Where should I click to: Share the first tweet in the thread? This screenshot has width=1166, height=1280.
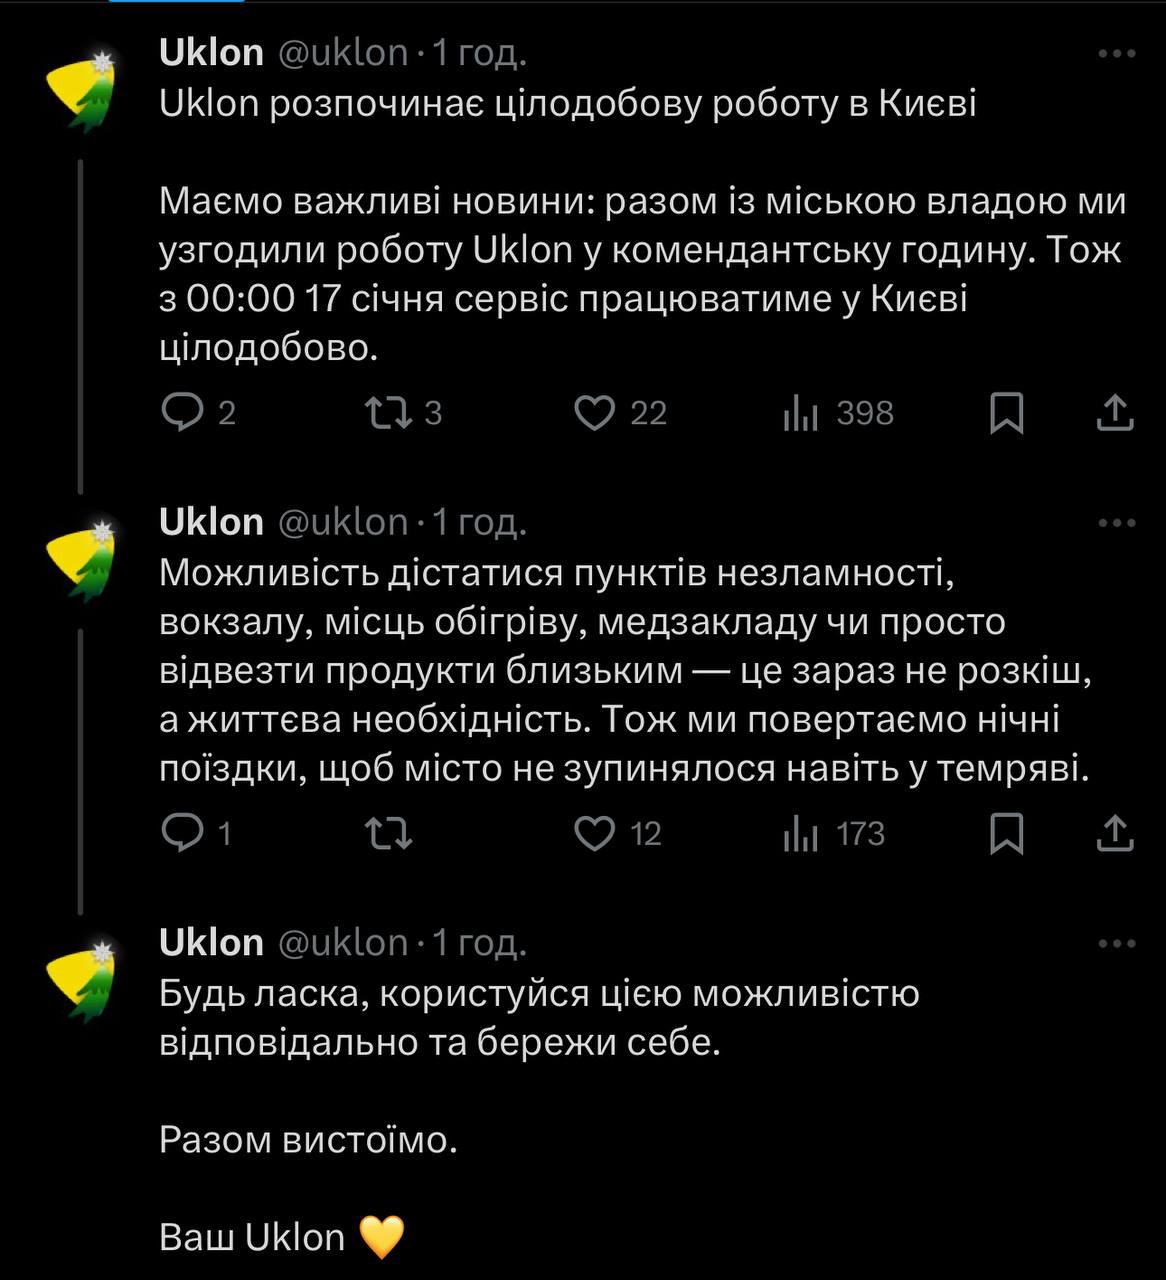pyautogui.click(x=1114, y=413)
